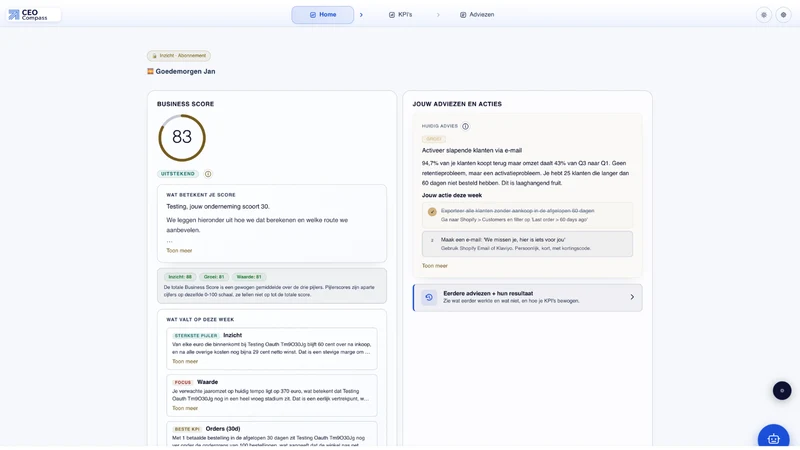
Task: Select step 2 'Maak een e-mail' action
Action: click(x=527, y=243)
